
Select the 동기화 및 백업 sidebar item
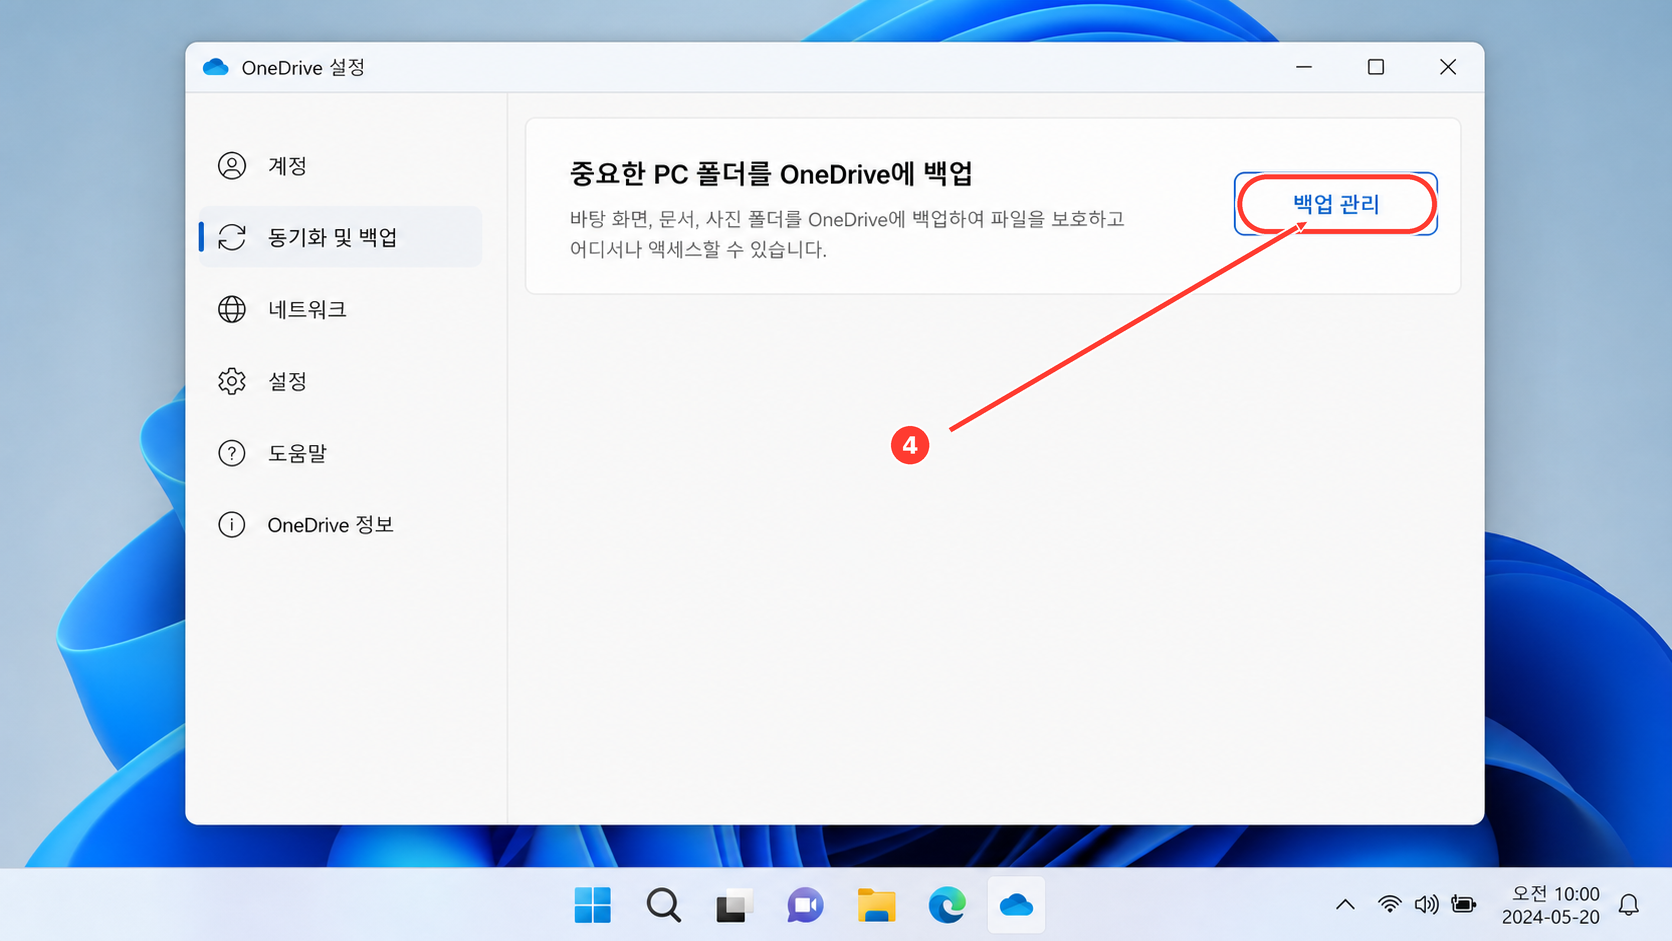click(x=340, y=237)
